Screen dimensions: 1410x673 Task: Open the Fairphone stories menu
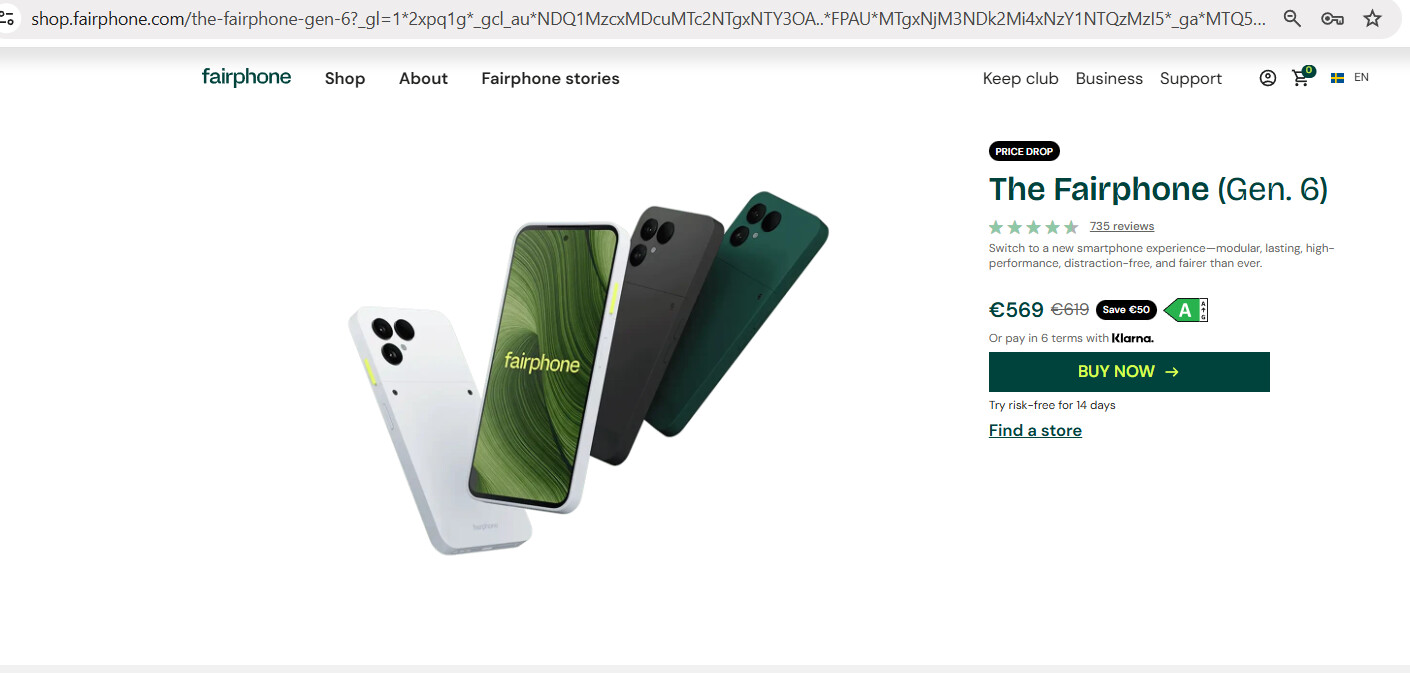tap(550, 78)
